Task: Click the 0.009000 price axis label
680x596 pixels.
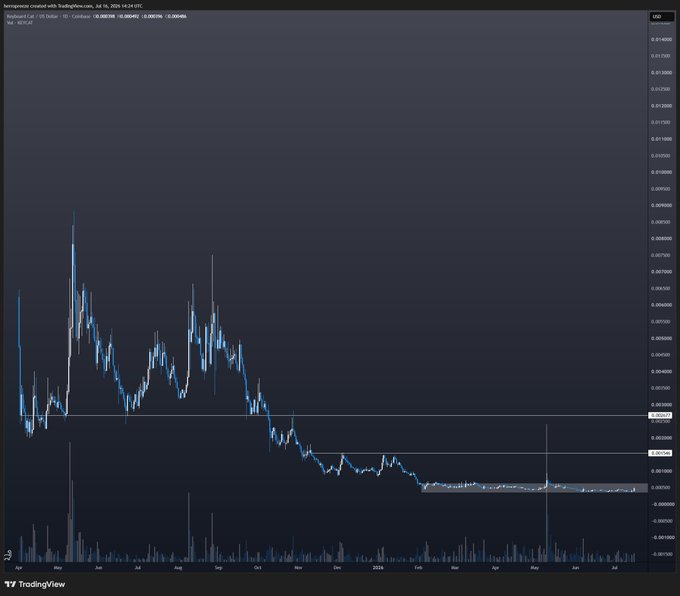Action: point(661,205)
